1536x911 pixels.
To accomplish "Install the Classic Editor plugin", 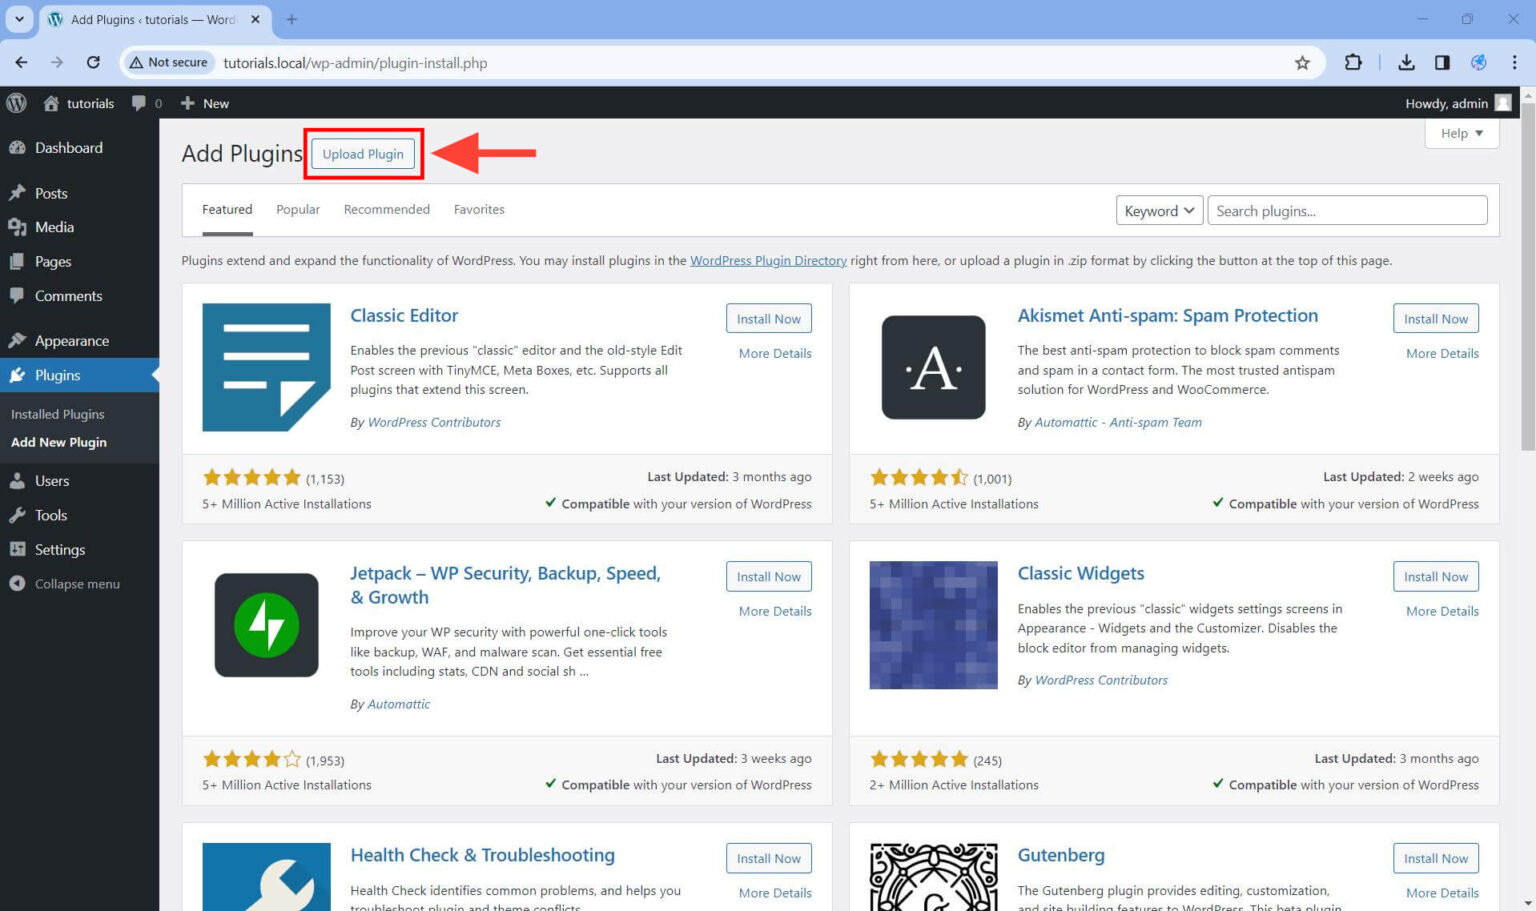I will coord(768,318).
